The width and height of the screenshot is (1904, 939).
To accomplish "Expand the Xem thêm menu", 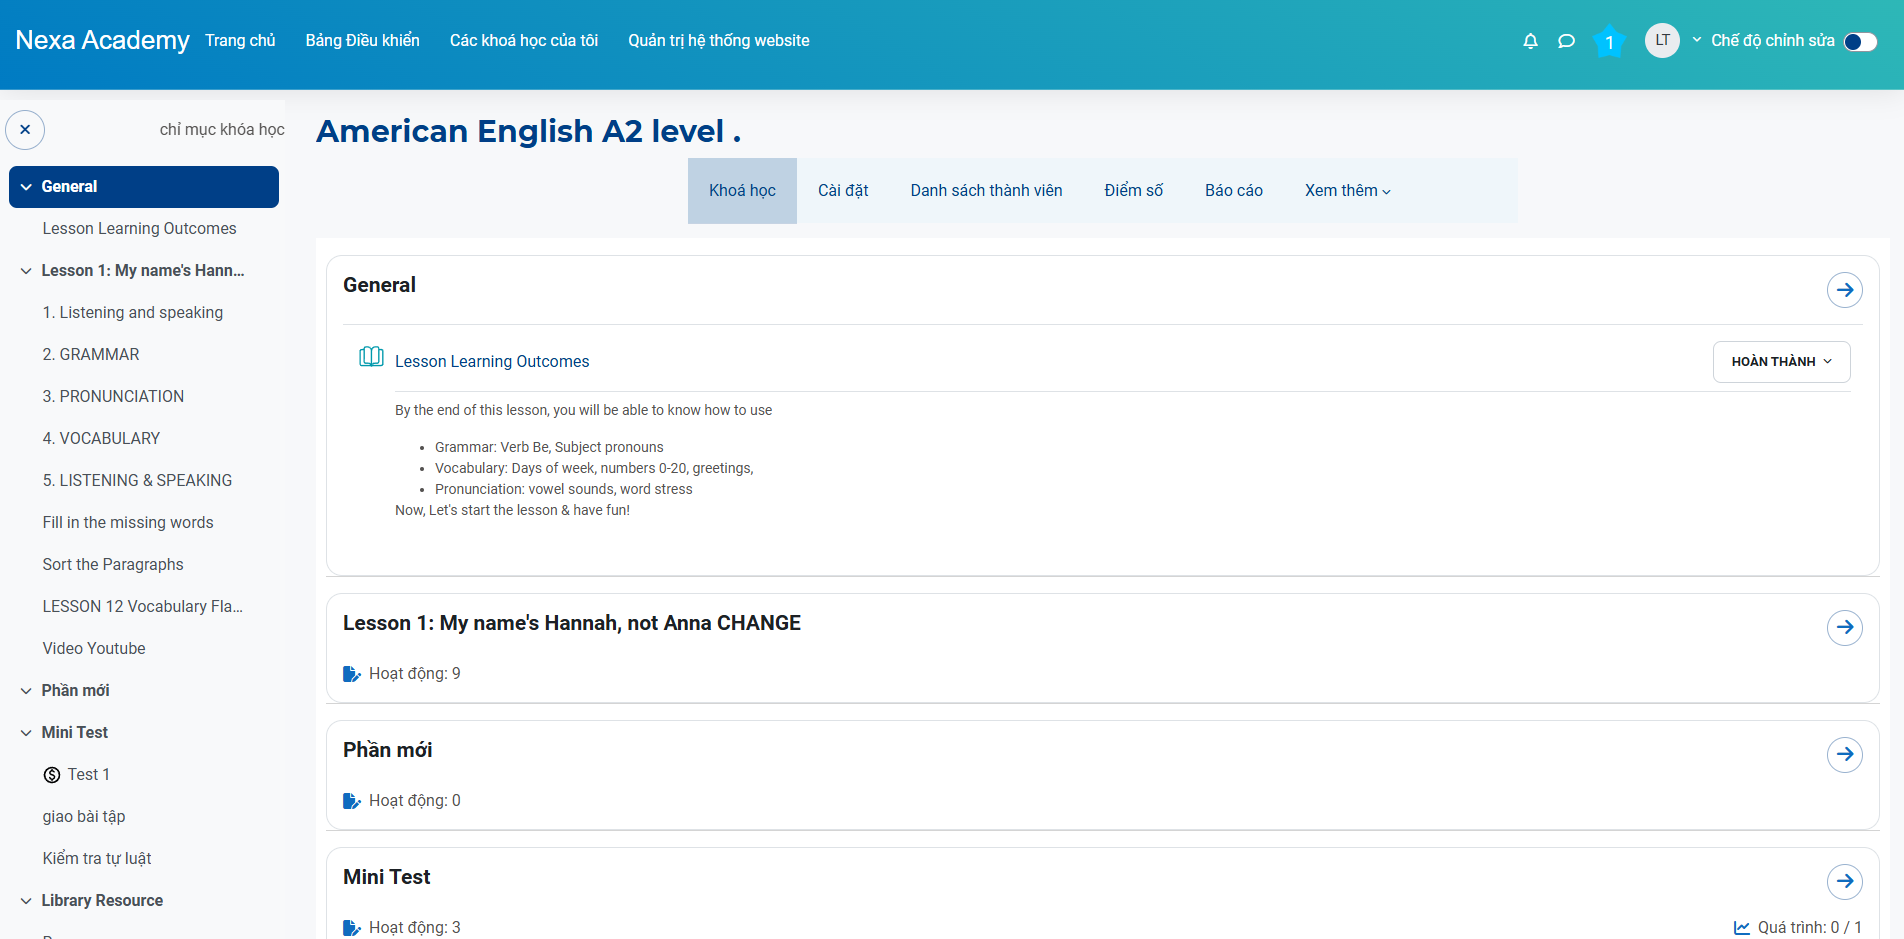I will pyautogui.click(x=1347, y=191).
